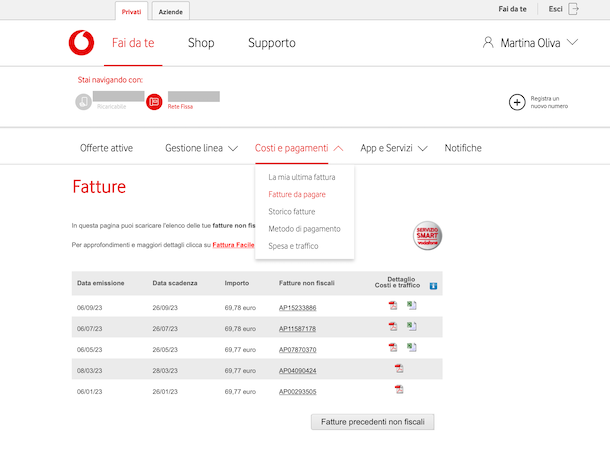Click the due date 26/01/23
Image resolution: width=610 pixels, height=459 pixels.
(x=165, y=392)
